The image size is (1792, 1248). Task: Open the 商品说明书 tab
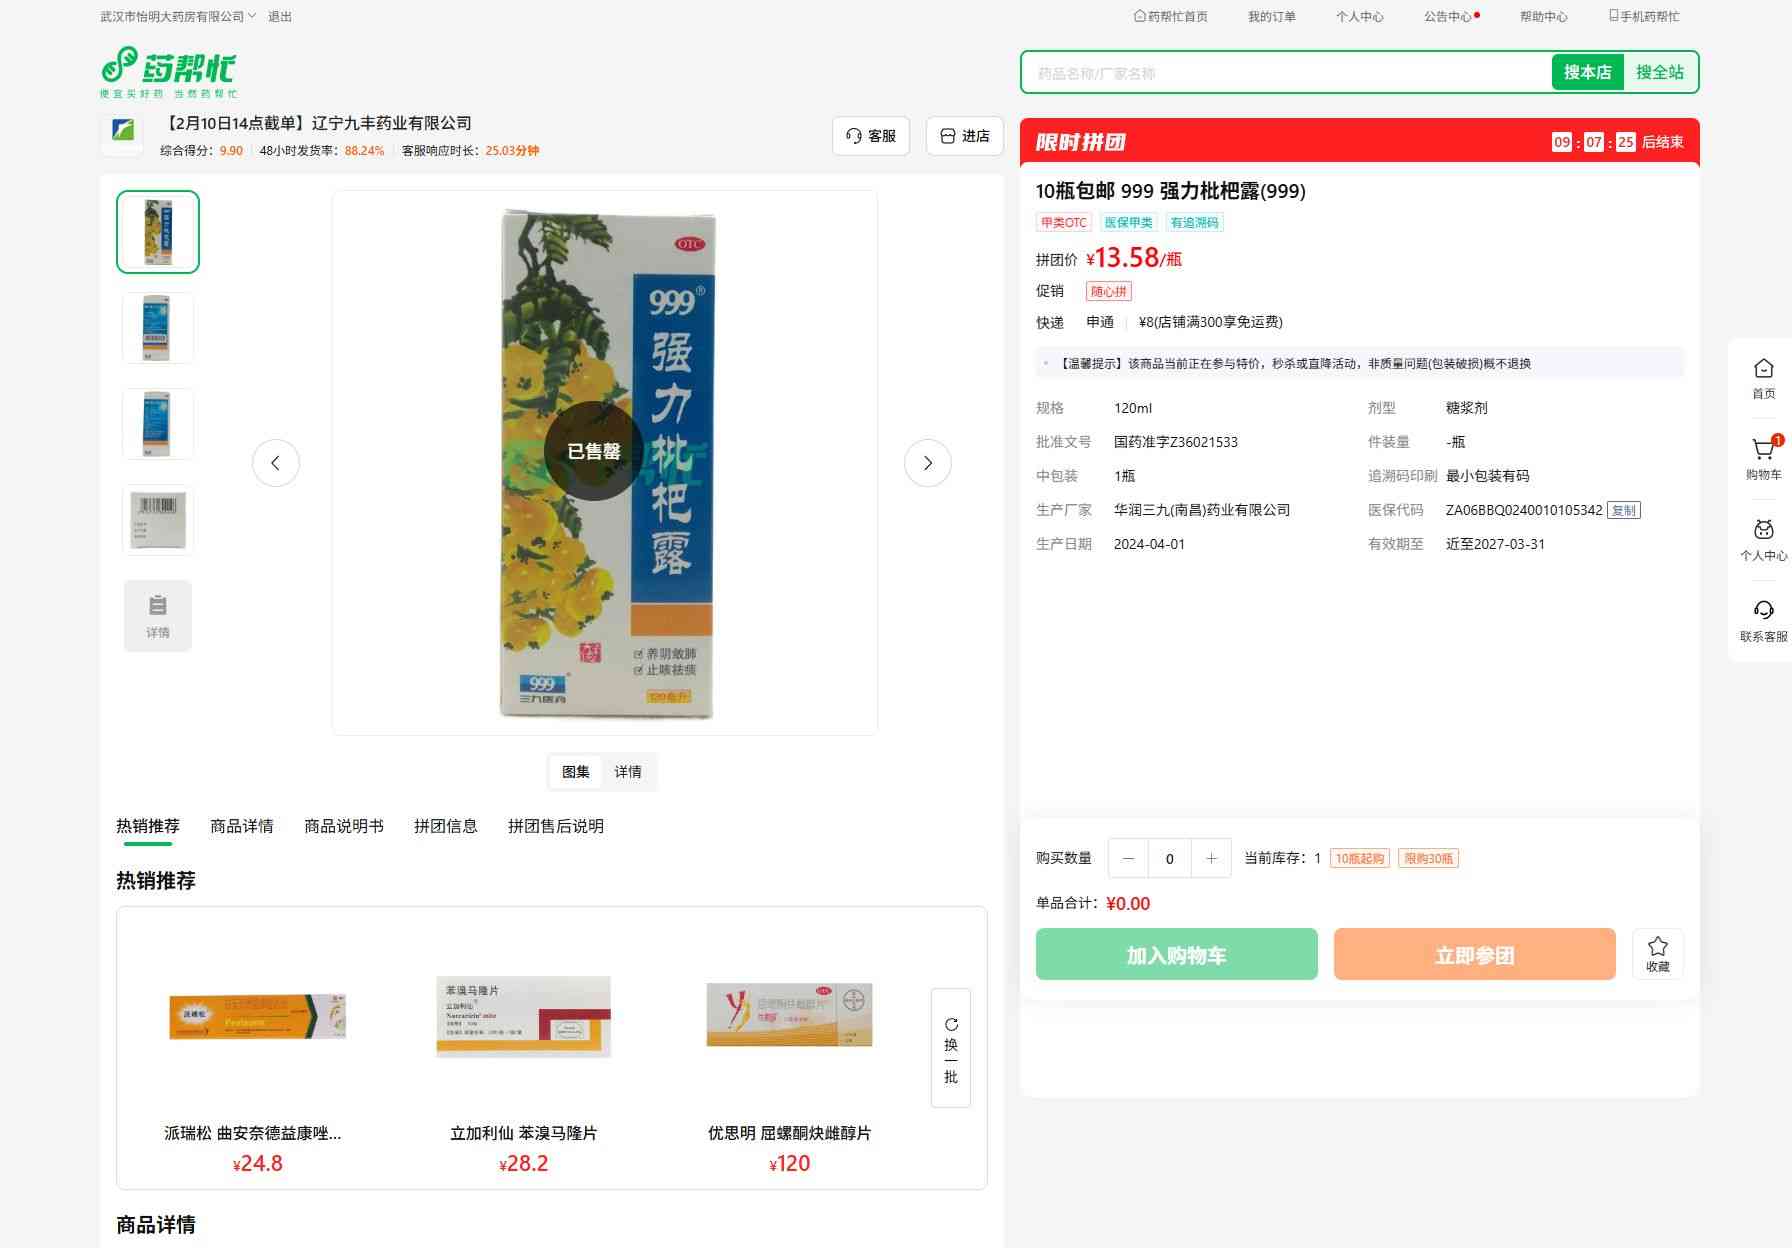343,826
